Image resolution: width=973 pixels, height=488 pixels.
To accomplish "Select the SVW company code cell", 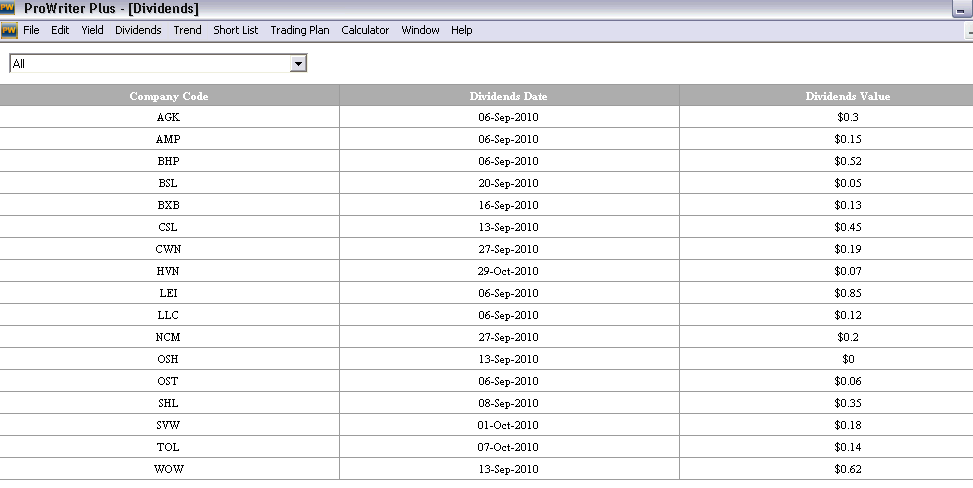I will [x=169, y=425].
